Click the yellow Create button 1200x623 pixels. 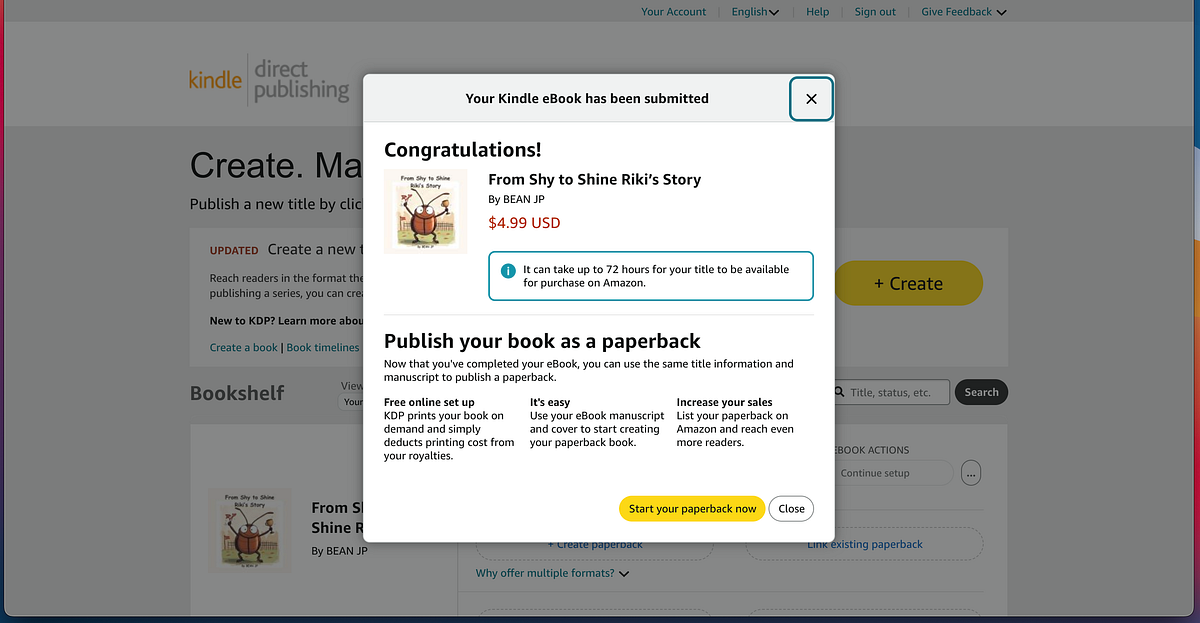point(908,283)
